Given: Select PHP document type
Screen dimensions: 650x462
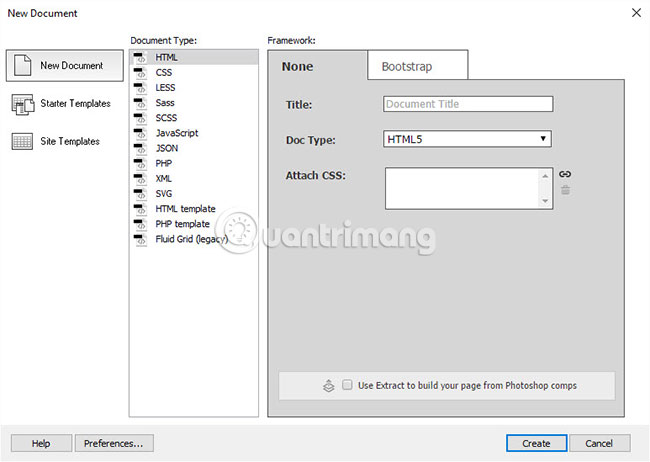Looking at the screenshot, I should [194, 163].
